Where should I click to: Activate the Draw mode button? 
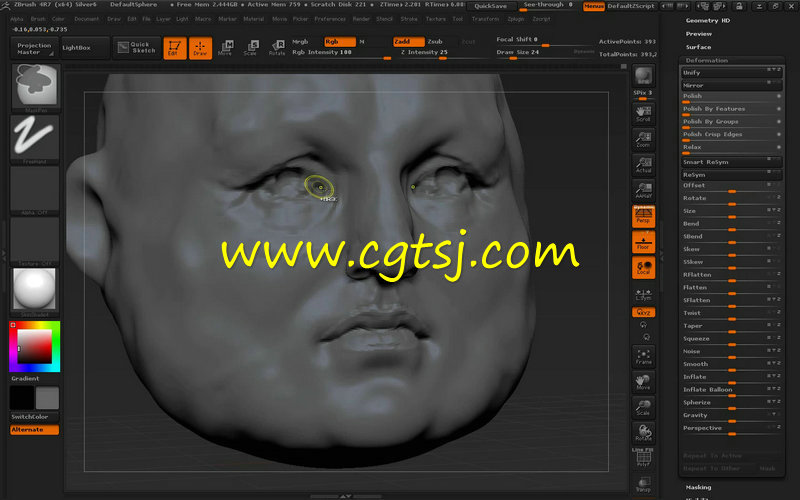[x=200, y=48]
